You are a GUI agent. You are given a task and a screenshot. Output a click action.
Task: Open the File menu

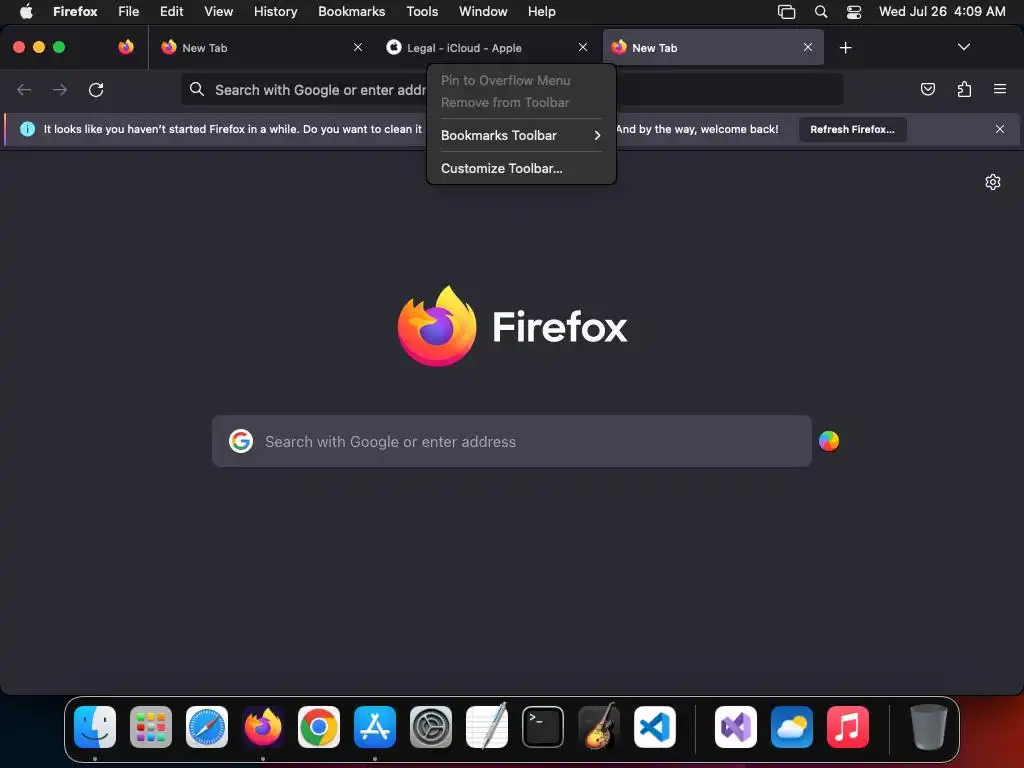(x=129, y=12)
